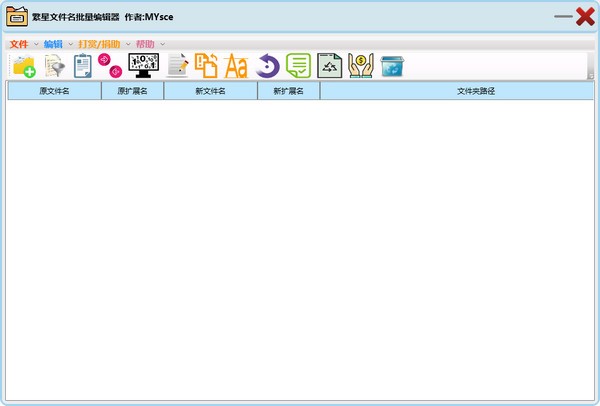Click the 新扩展名 column header
This screenshot has height=406, width=600.
[289, 91]
